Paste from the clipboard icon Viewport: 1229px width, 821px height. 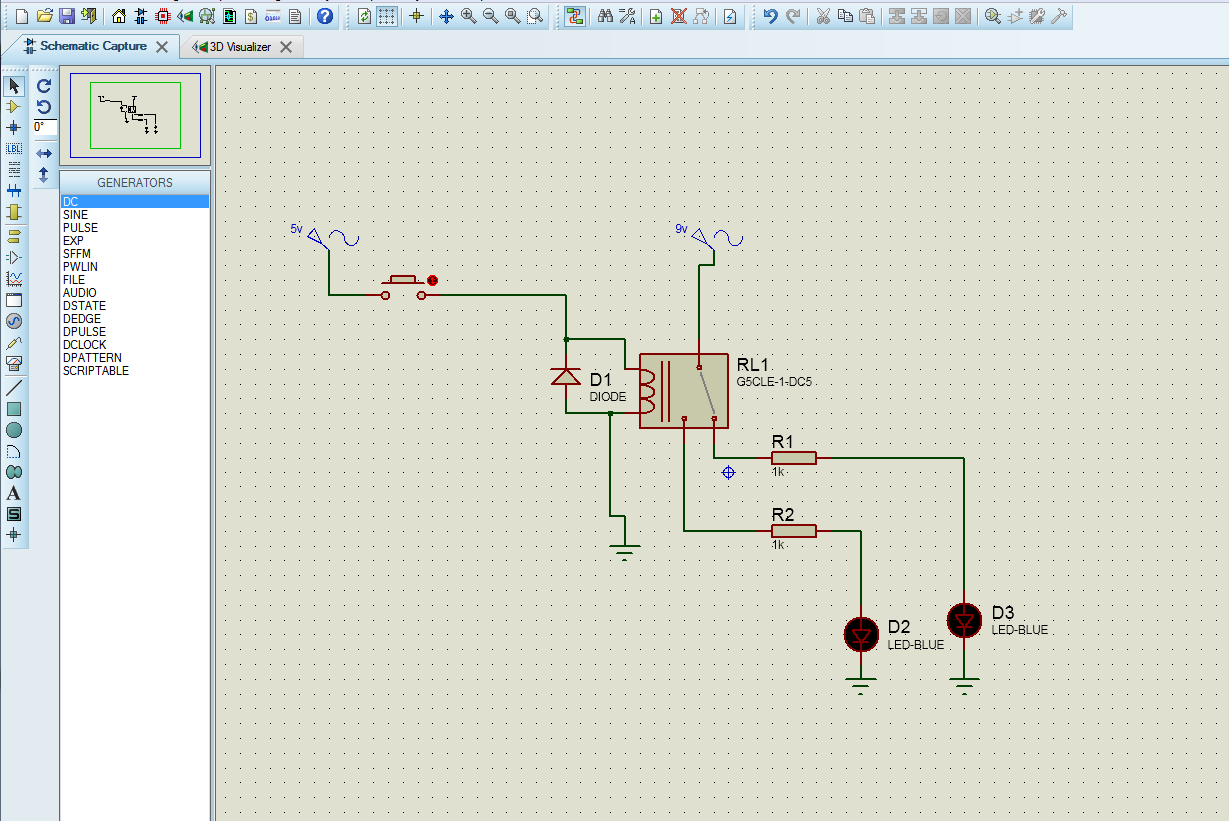point(867,16)
